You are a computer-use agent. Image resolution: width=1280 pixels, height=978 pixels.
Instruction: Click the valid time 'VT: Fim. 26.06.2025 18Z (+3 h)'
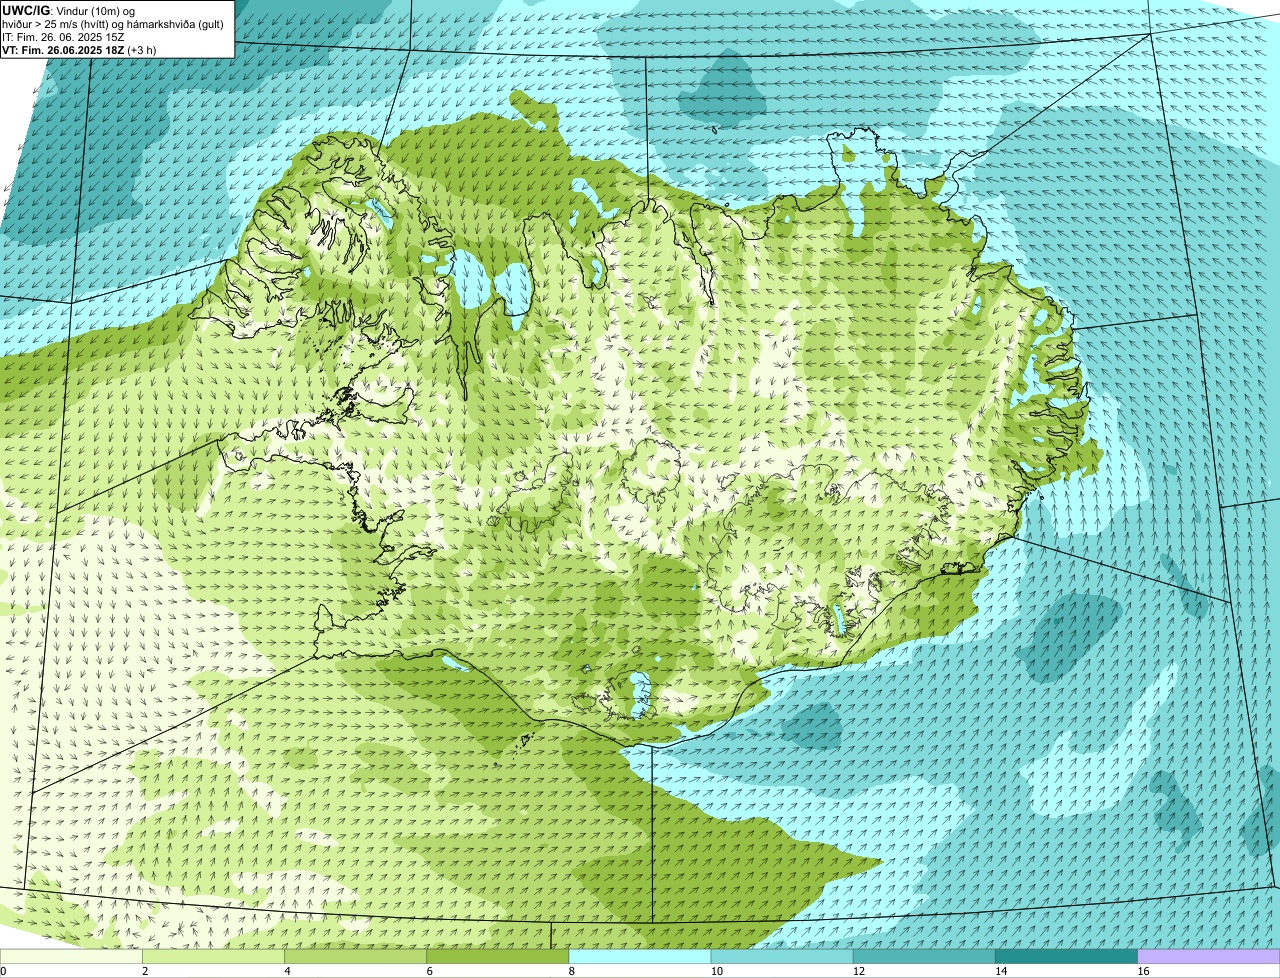pyautogui.click(x=79, y=50)
